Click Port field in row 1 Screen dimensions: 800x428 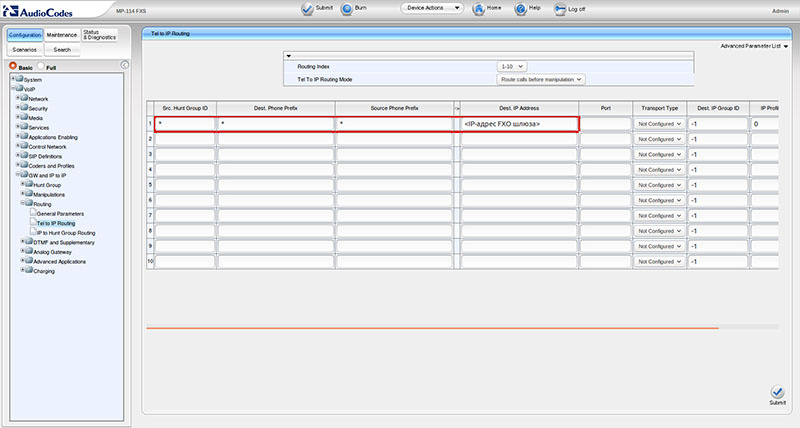click(606, 124)
